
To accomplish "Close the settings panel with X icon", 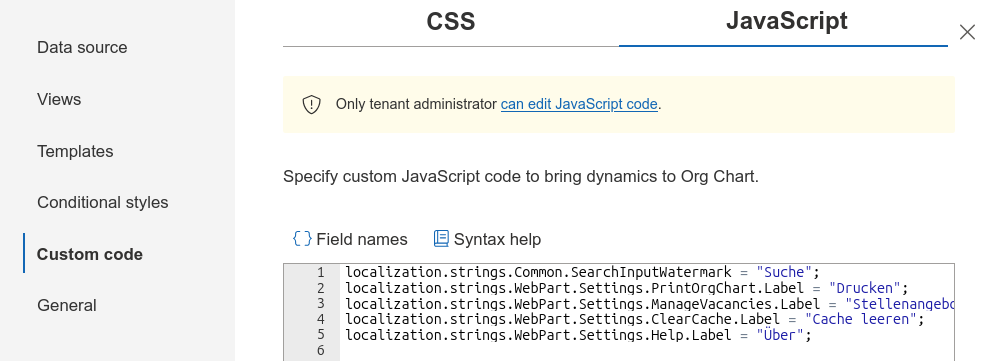I will click(967, 32).
